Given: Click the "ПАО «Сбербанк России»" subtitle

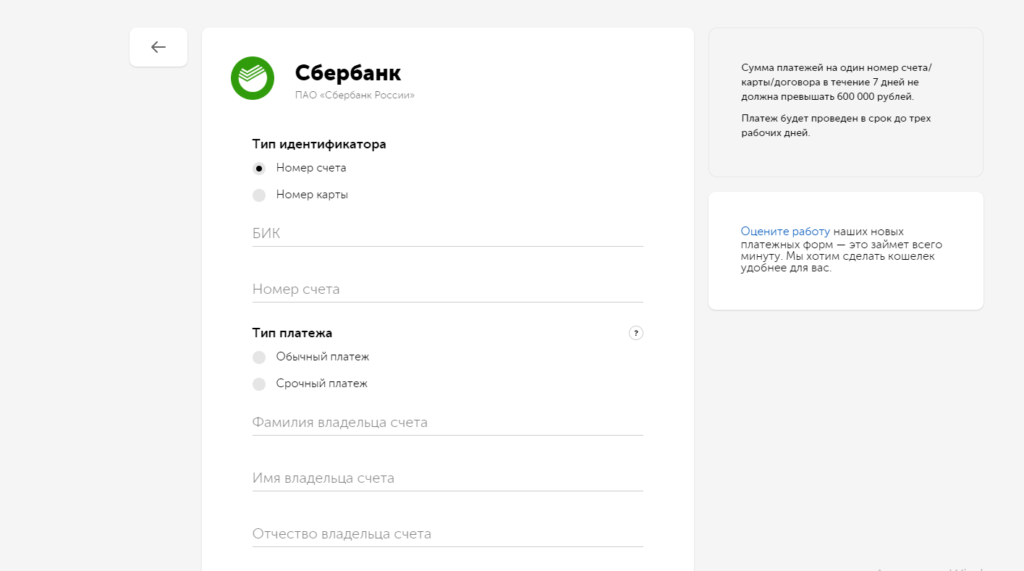Looking at the screenshot, I should 354,96.
